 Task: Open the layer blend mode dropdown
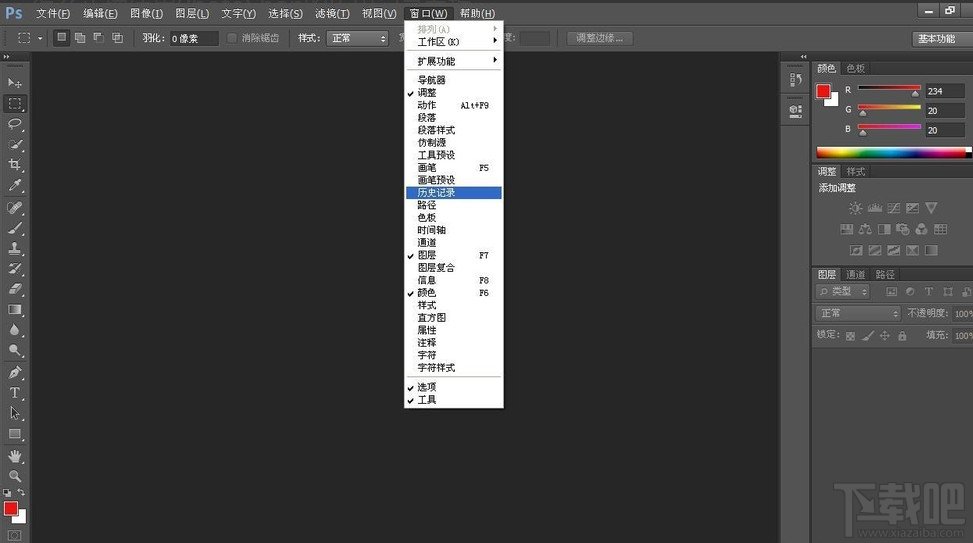click(x=858, y=313)
